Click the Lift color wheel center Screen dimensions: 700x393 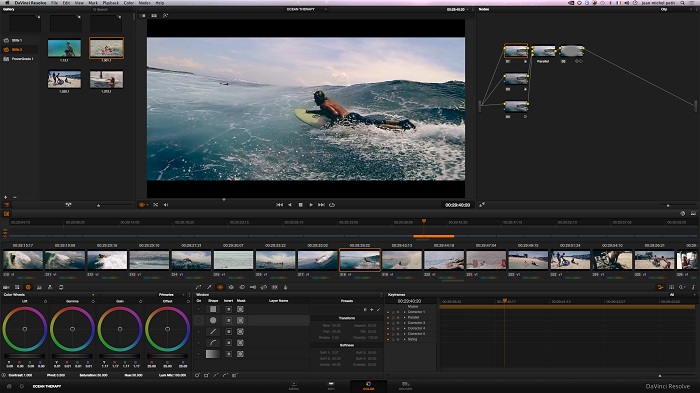(25, 329)
